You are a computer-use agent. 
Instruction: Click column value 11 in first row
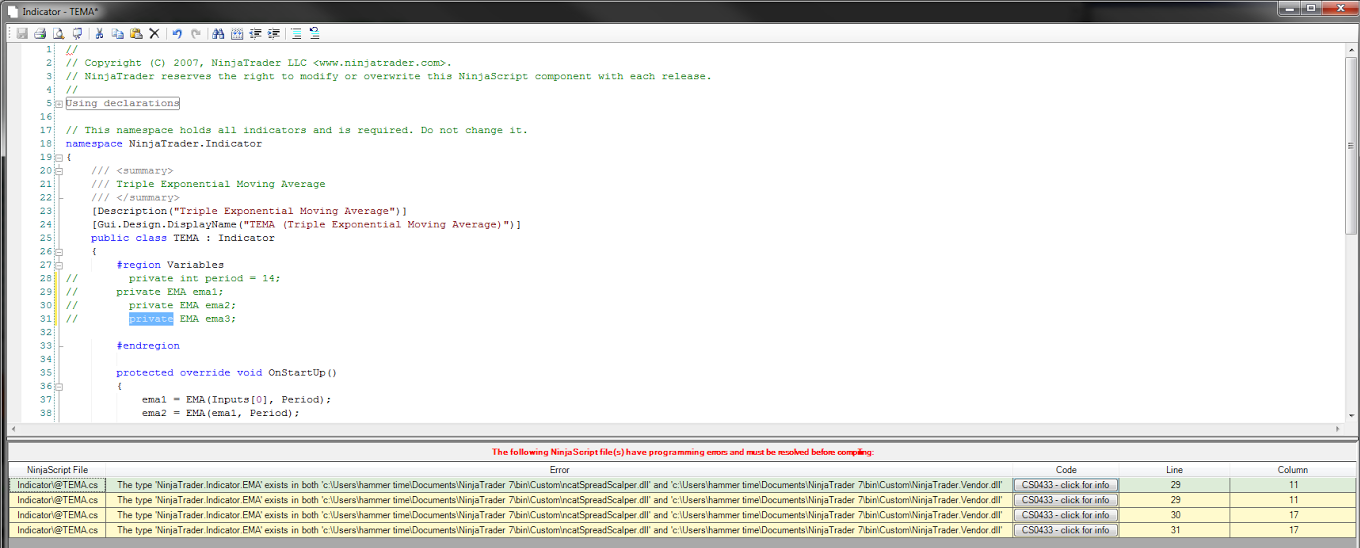tap(1292, 485)
